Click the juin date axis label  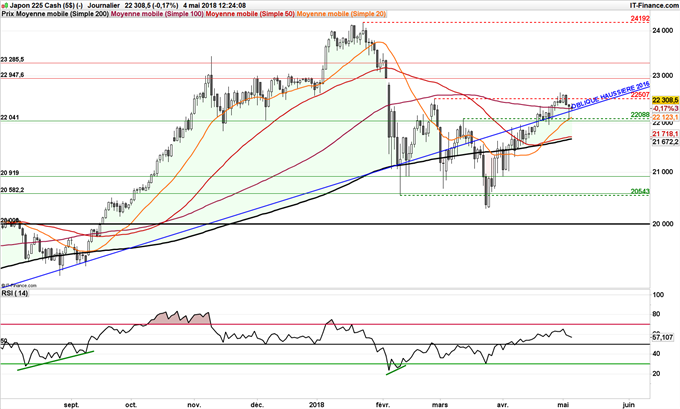pyautogui.click(x=628, y=405)
